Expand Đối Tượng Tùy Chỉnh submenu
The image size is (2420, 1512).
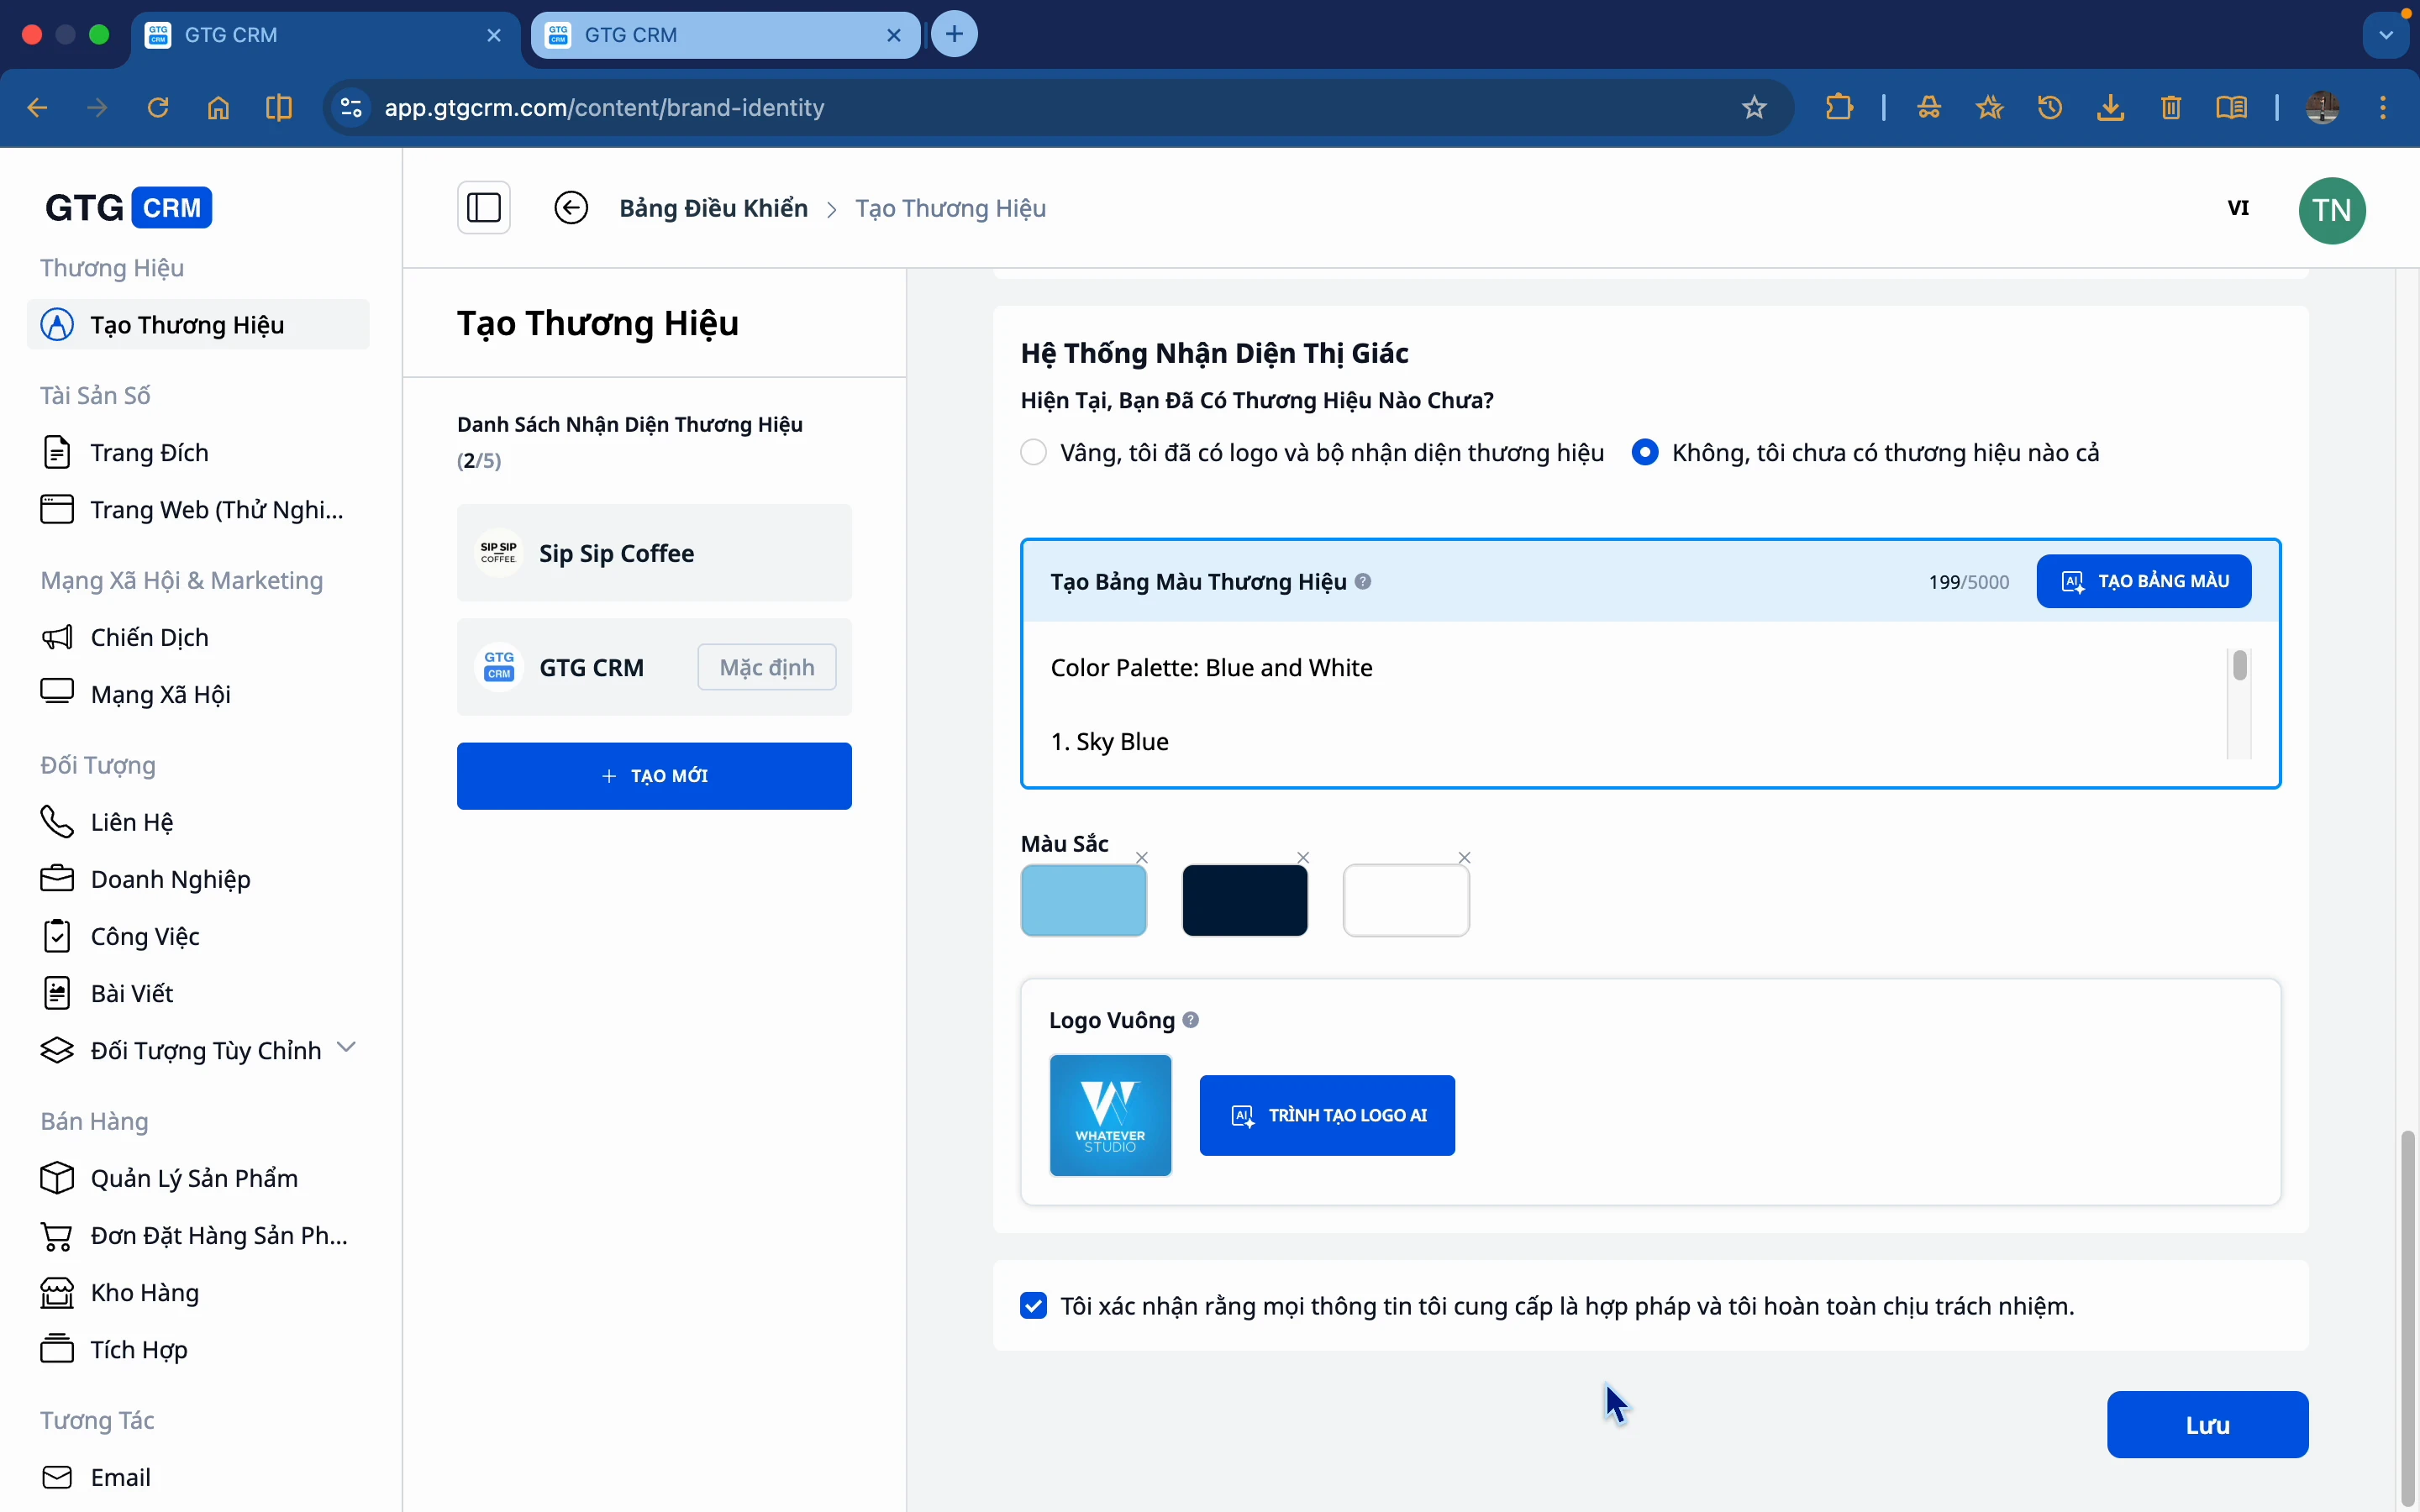(346, 1048)
